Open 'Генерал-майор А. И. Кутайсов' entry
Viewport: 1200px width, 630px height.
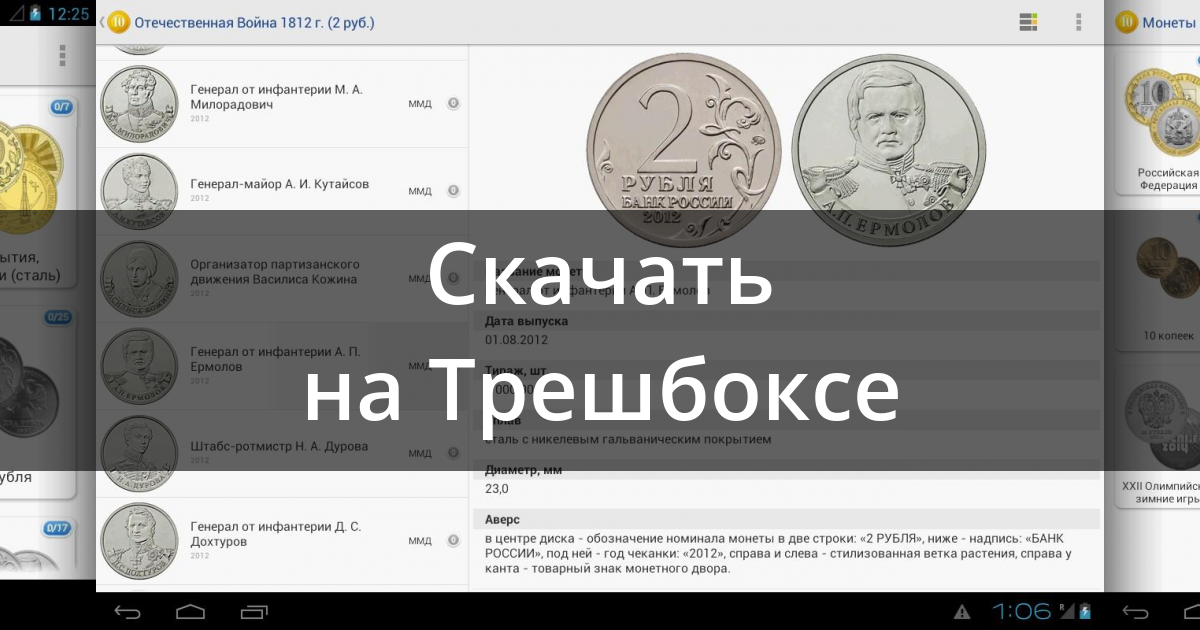[x=282, y=191]
